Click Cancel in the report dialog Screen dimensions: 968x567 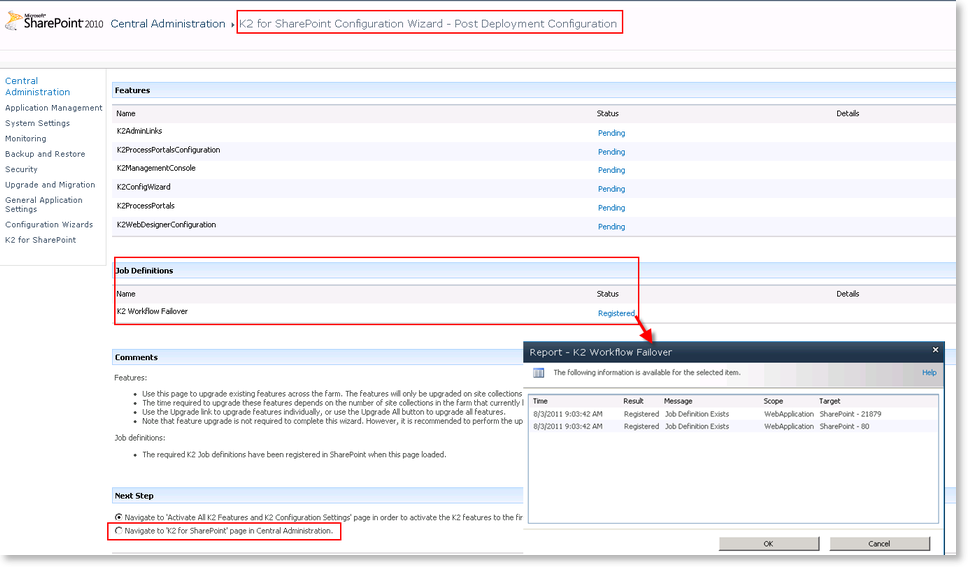tap(879, 544)
